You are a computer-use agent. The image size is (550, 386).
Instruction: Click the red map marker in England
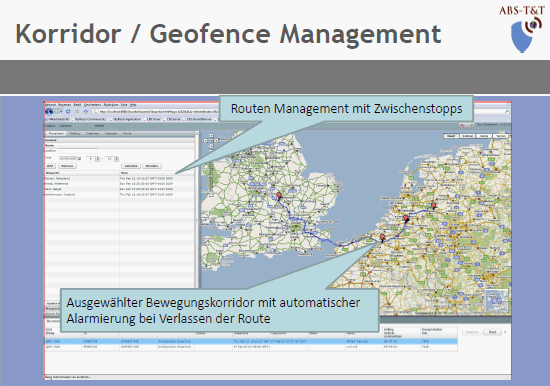tap(279, 196)
